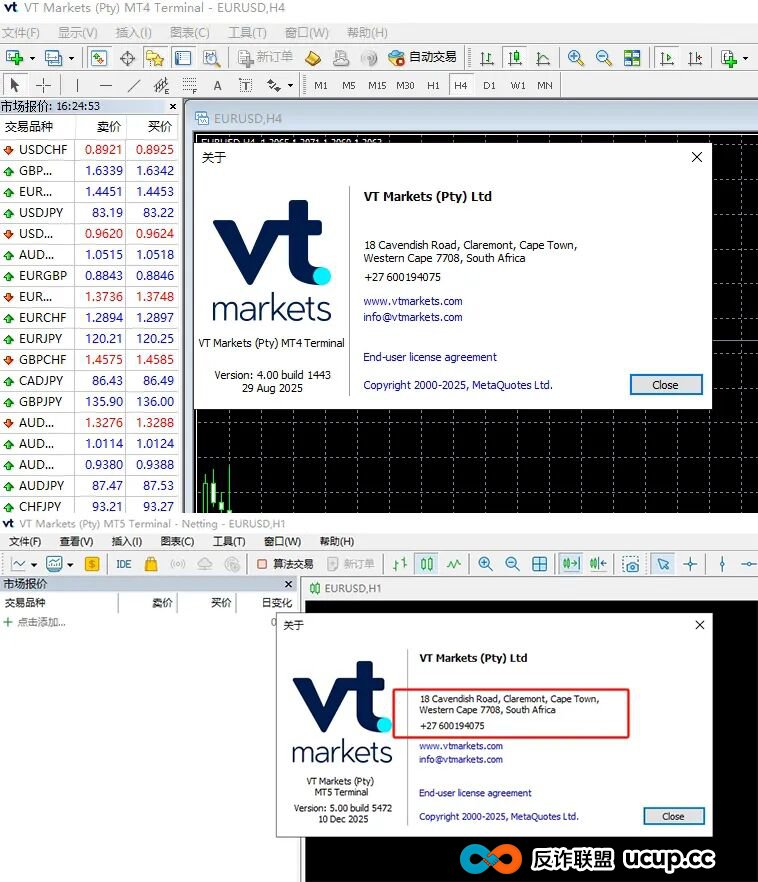The height and width of the screenshot is (882, 758).
Task: Click the crosshair tool in MT4 toolbar
Action: click(x=43, y=85)
